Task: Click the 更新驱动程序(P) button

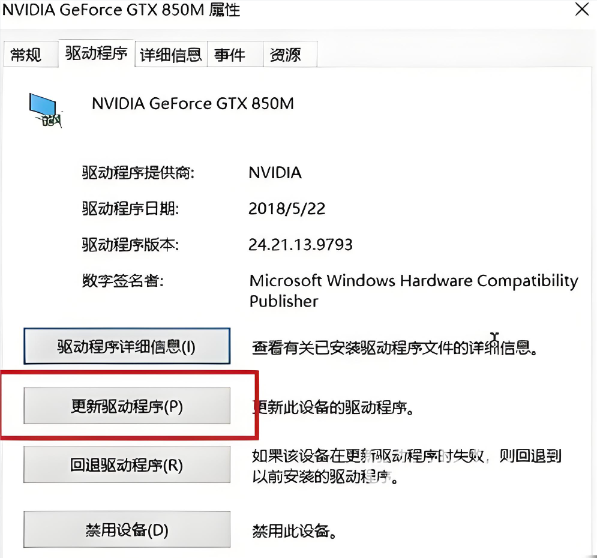Action: [x=127, y=406]
